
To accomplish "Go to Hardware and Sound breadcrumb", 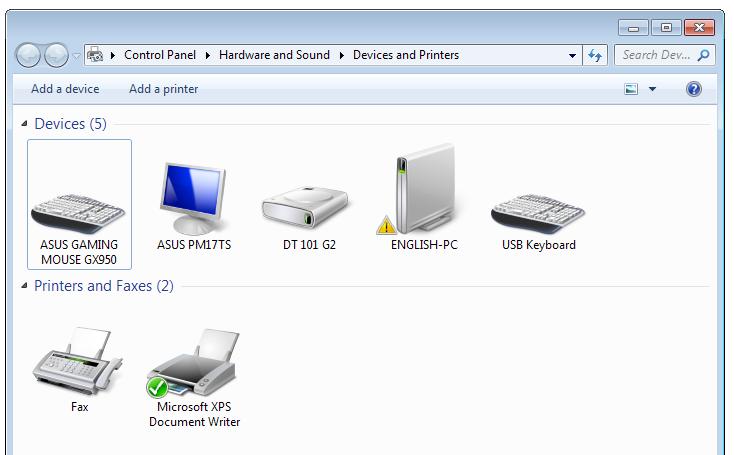I will coord(274,55).
